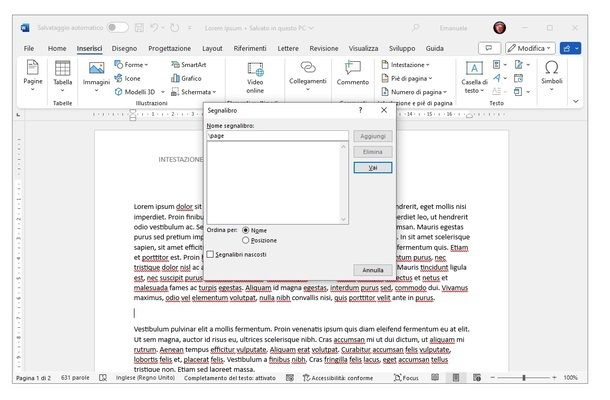Click the Nome segnalibro text field
This screenshot has height=400, width=610.
tap(277, 135)
